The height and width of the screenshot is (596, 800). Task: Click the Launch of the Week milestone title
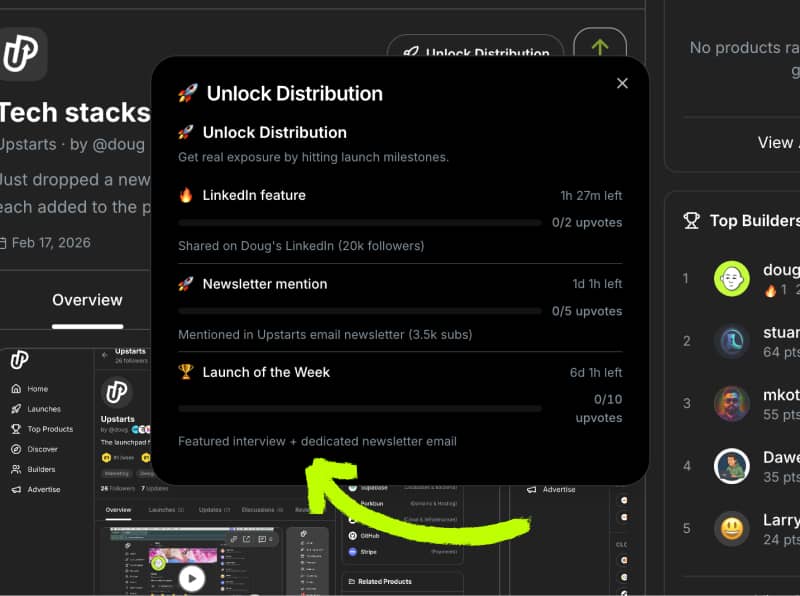pyautogui.click(x=266, y=372)
